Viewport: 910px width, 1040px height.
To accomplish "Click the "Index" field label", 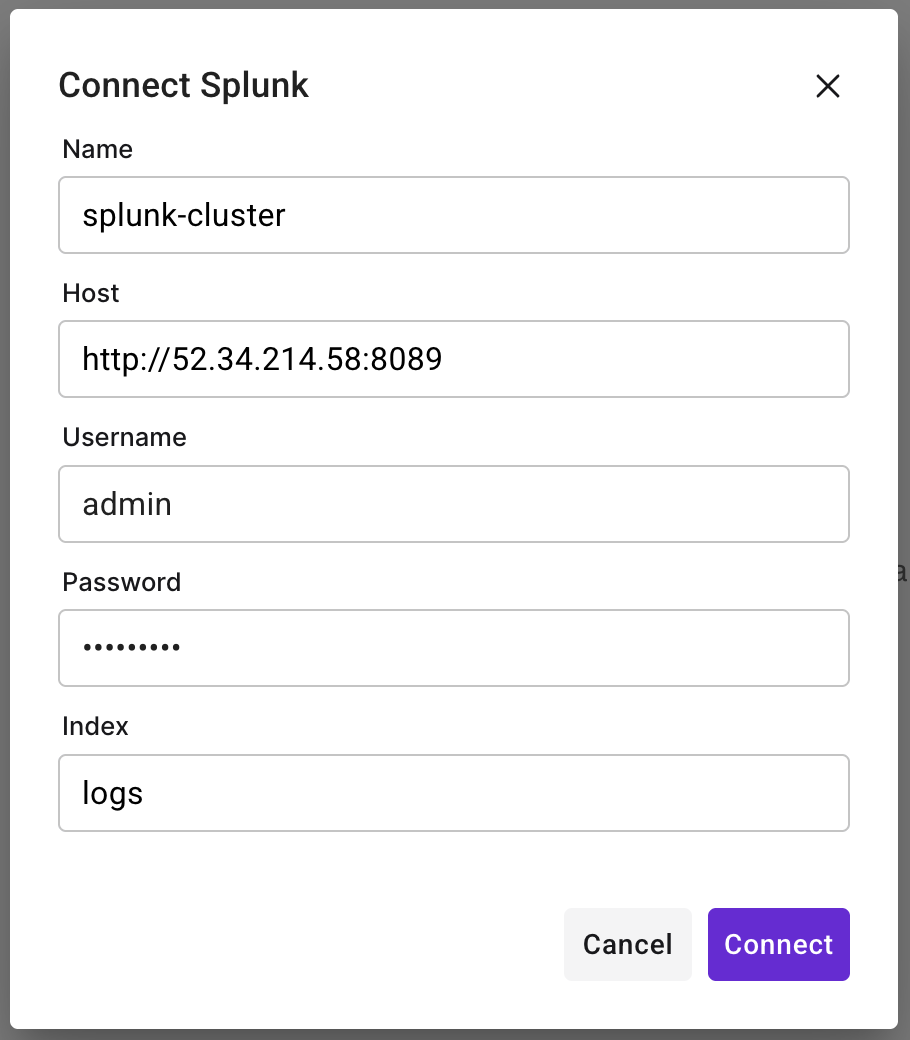I will coord(95,726).
